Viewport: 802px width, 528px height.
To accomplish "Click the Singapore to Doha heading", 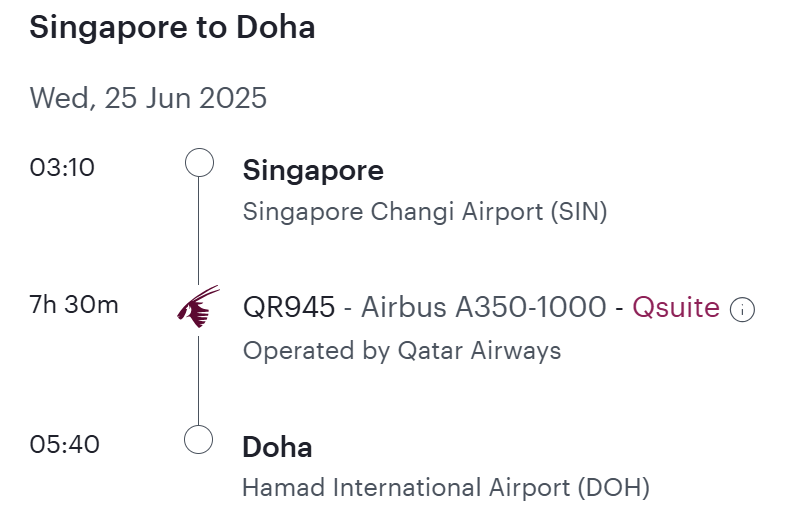I will (x=172, y=27).
